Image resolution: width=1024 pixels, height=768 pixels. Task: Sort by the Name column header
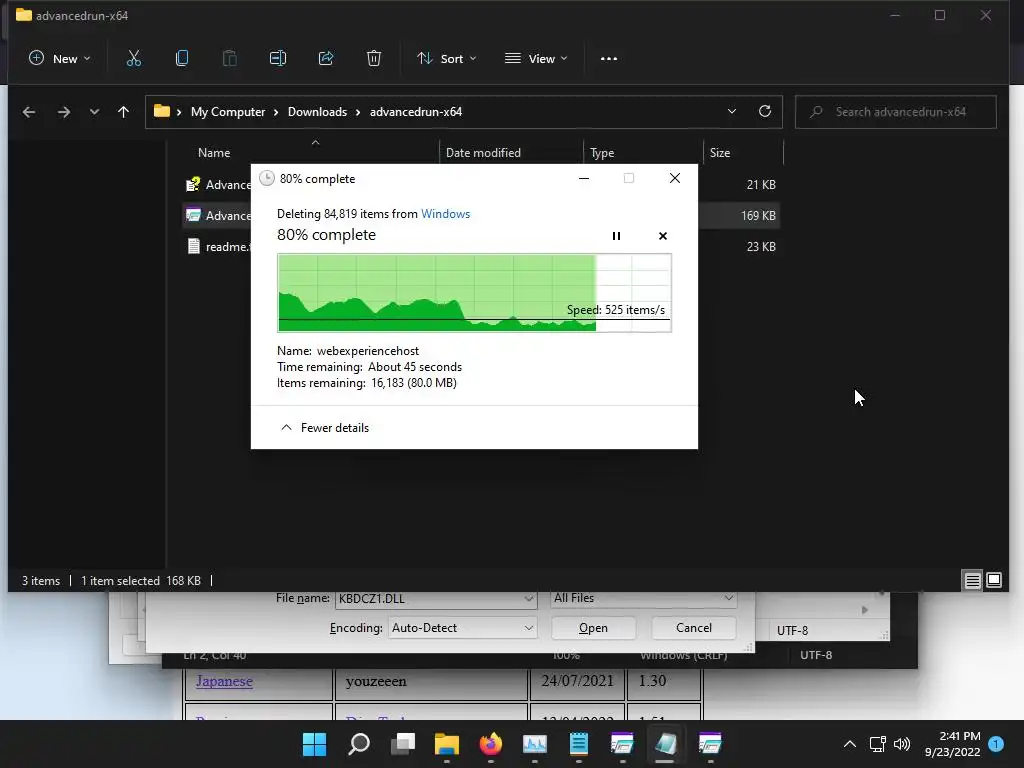[x=214, y=153]
